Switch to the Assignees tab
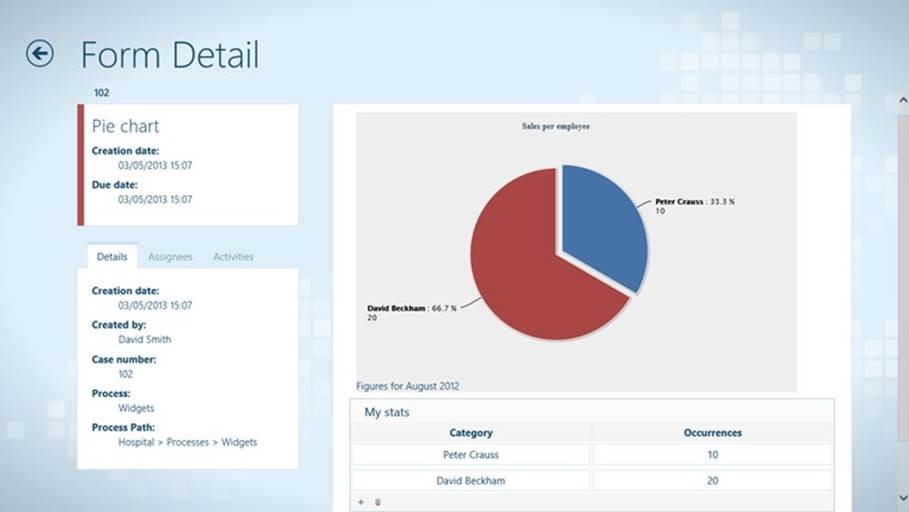This screenshot has width=909, height=512. pos(170,257)
